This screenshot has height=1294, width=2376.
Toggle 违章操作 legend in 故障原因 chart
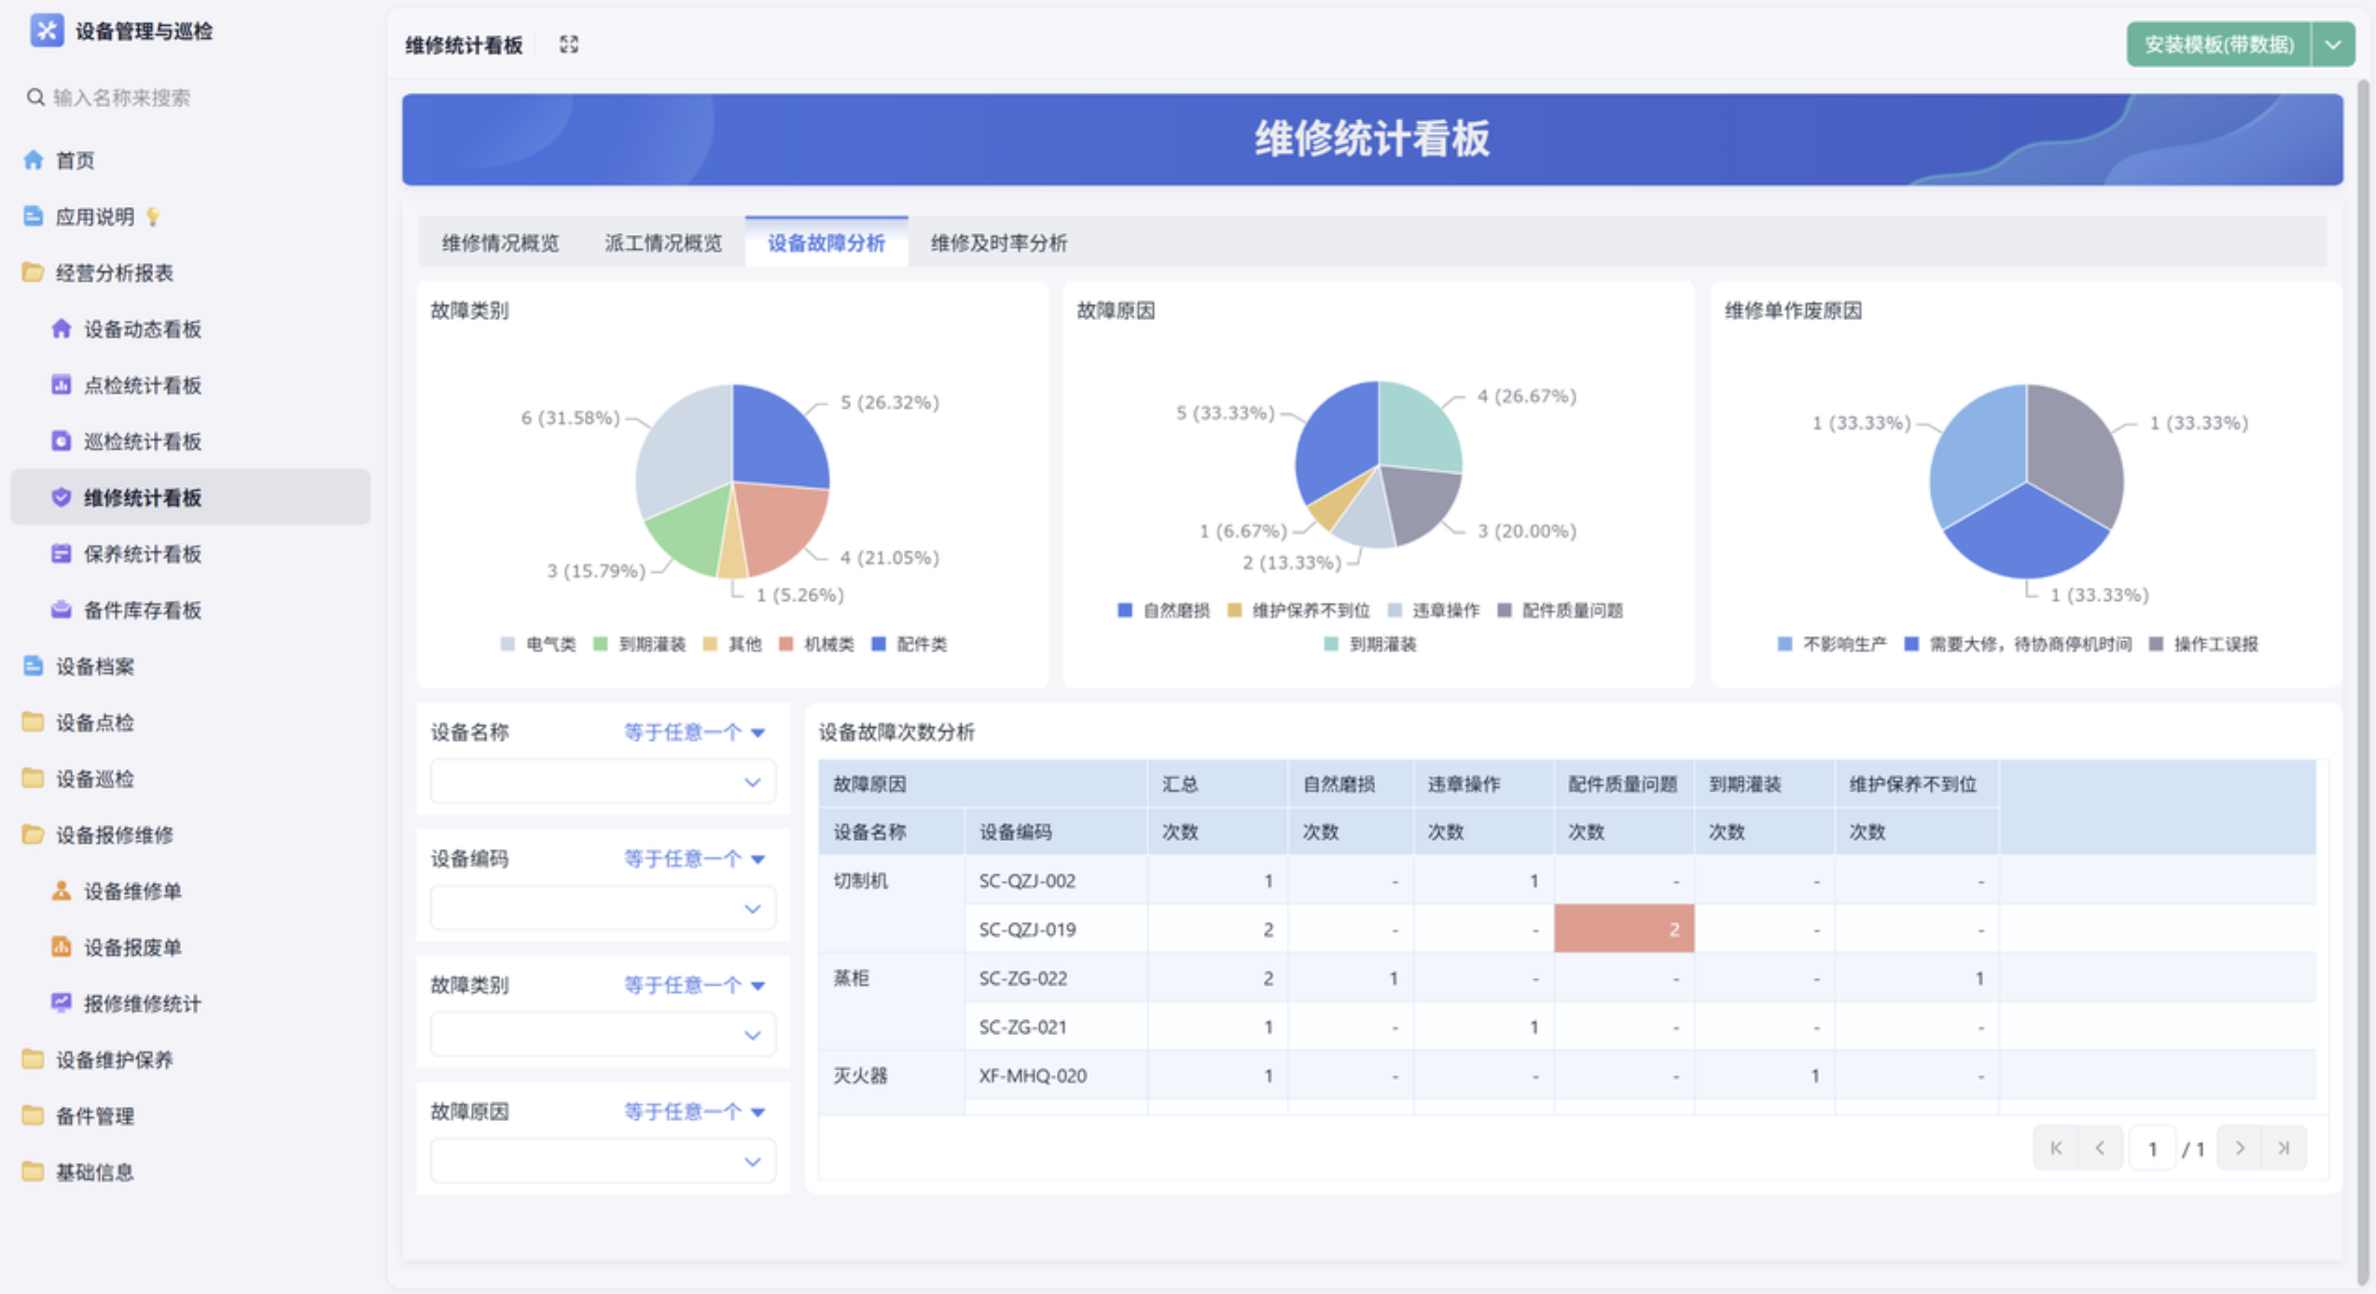point(1434,611)
